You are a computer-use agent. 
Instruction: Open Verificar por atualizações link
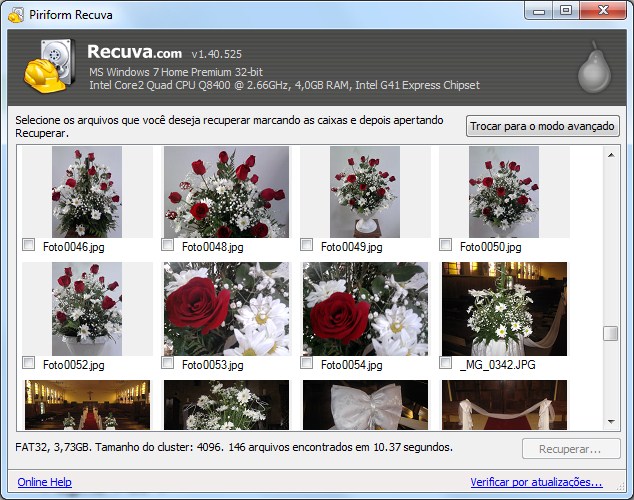click(x=536, y=482)
